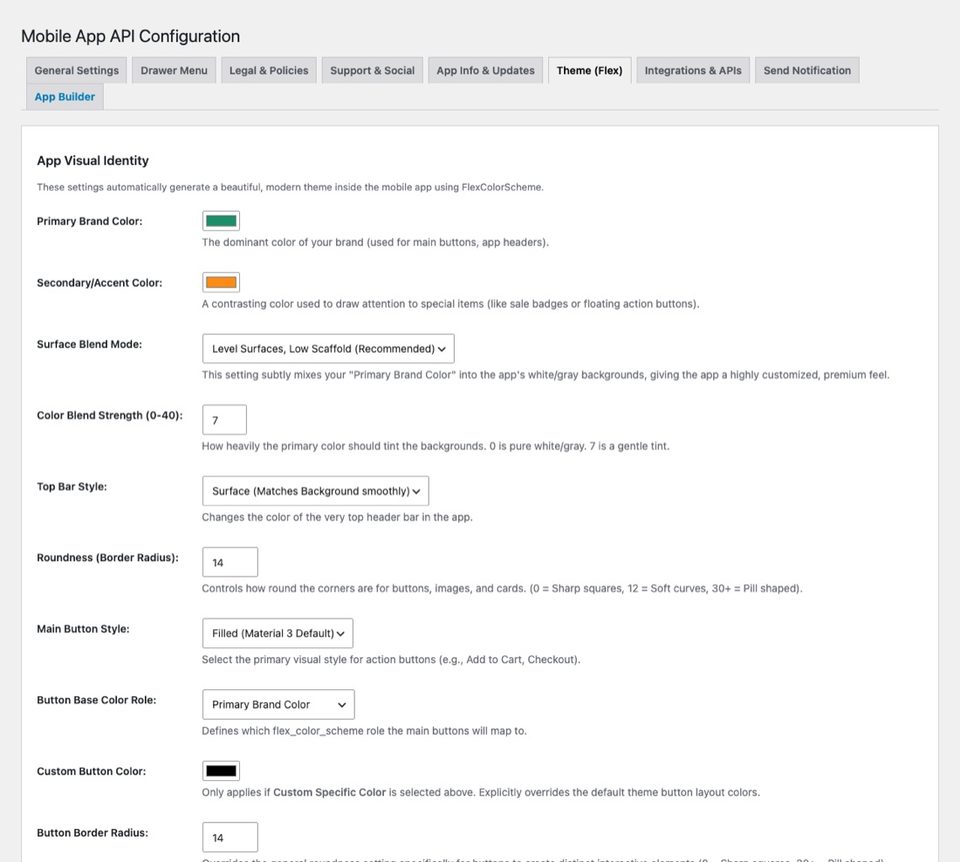Click the description mentioning FlexColorScheme
The image size is (960, 862).
coord(290,187)
